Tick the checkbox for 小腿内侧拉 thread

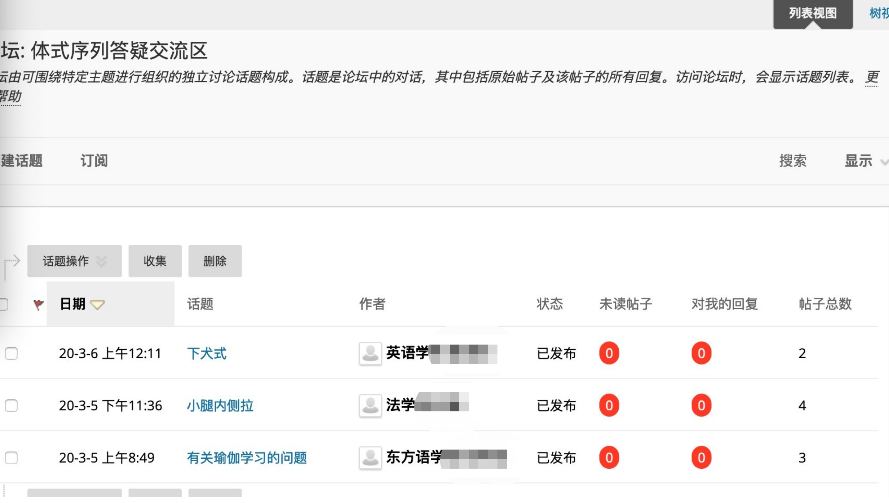11,405
